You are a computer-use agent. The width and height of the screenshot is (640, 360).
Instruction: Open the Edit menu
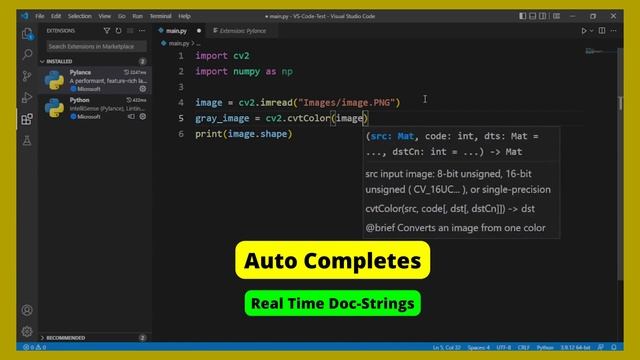coord(56,16)
